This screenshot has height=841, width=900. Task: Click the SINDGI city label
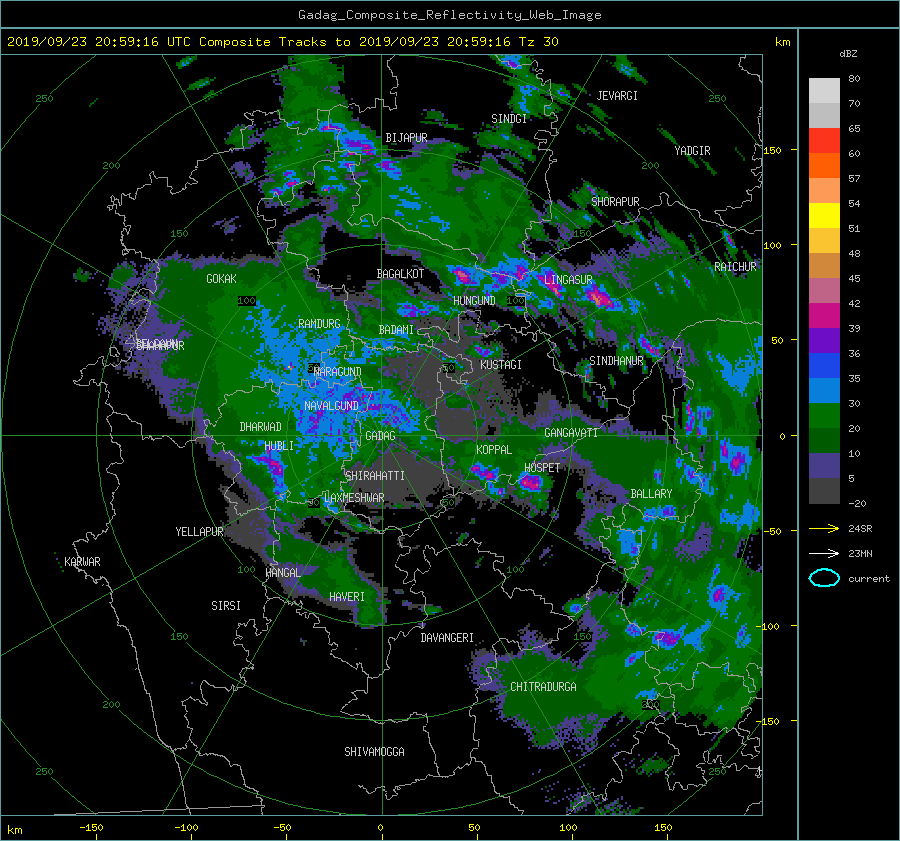coord(509,118)
